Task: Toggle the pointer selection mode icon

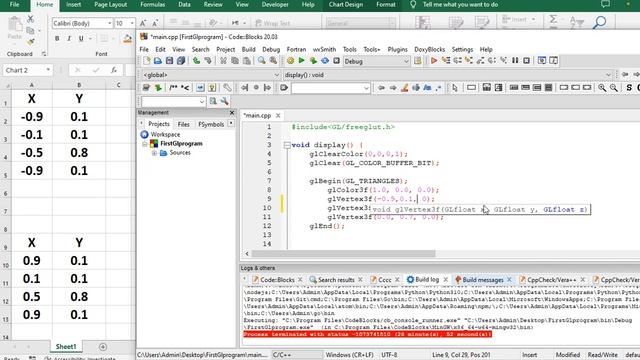Action: 455,88
